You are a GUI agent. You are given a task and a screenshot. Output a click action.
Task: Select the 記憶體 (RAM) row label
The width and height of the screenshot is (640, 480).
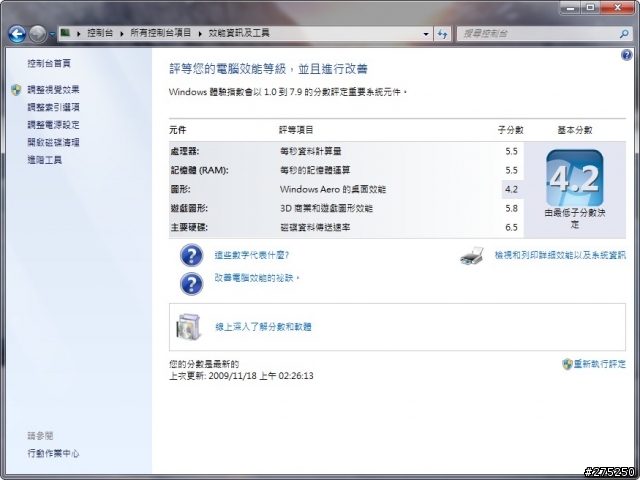coord(199,170)
